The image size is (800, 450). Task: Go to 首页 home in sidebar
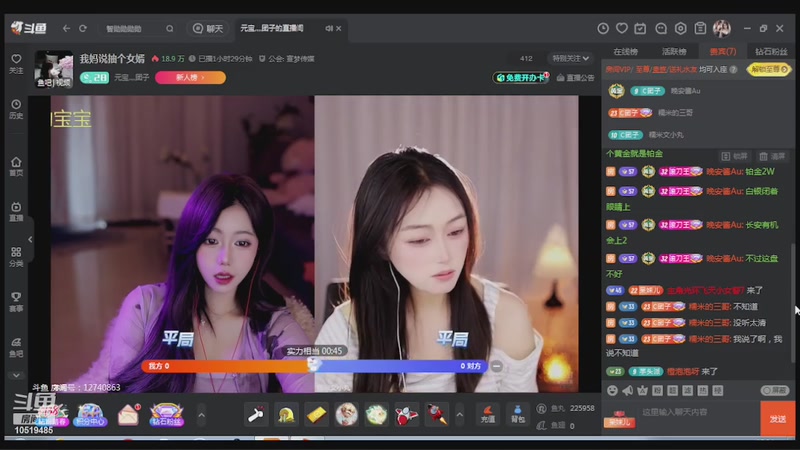click(16, 166)
